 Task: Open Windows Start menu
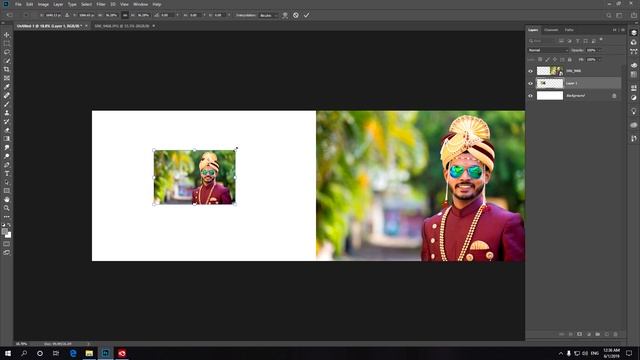8,353
